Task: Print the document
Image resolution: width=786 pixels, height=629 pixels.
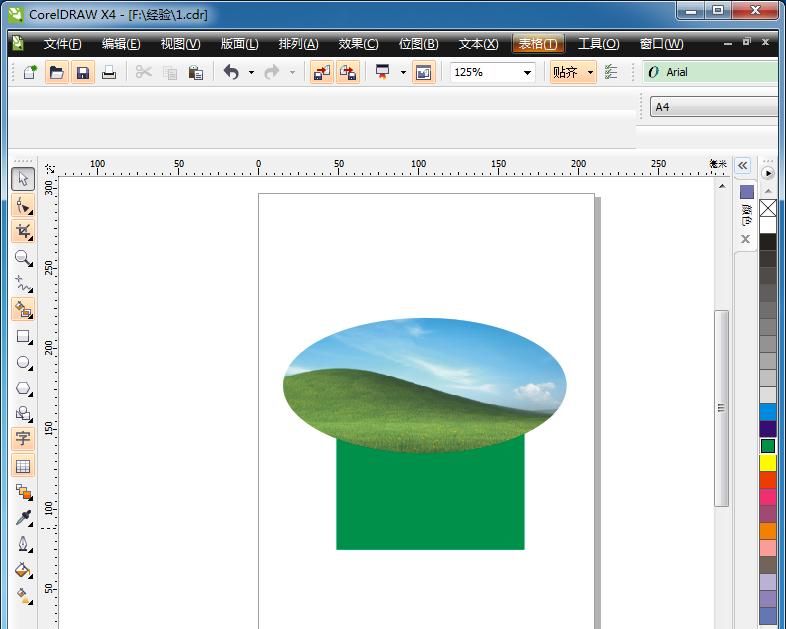Action: pos(109,73)
